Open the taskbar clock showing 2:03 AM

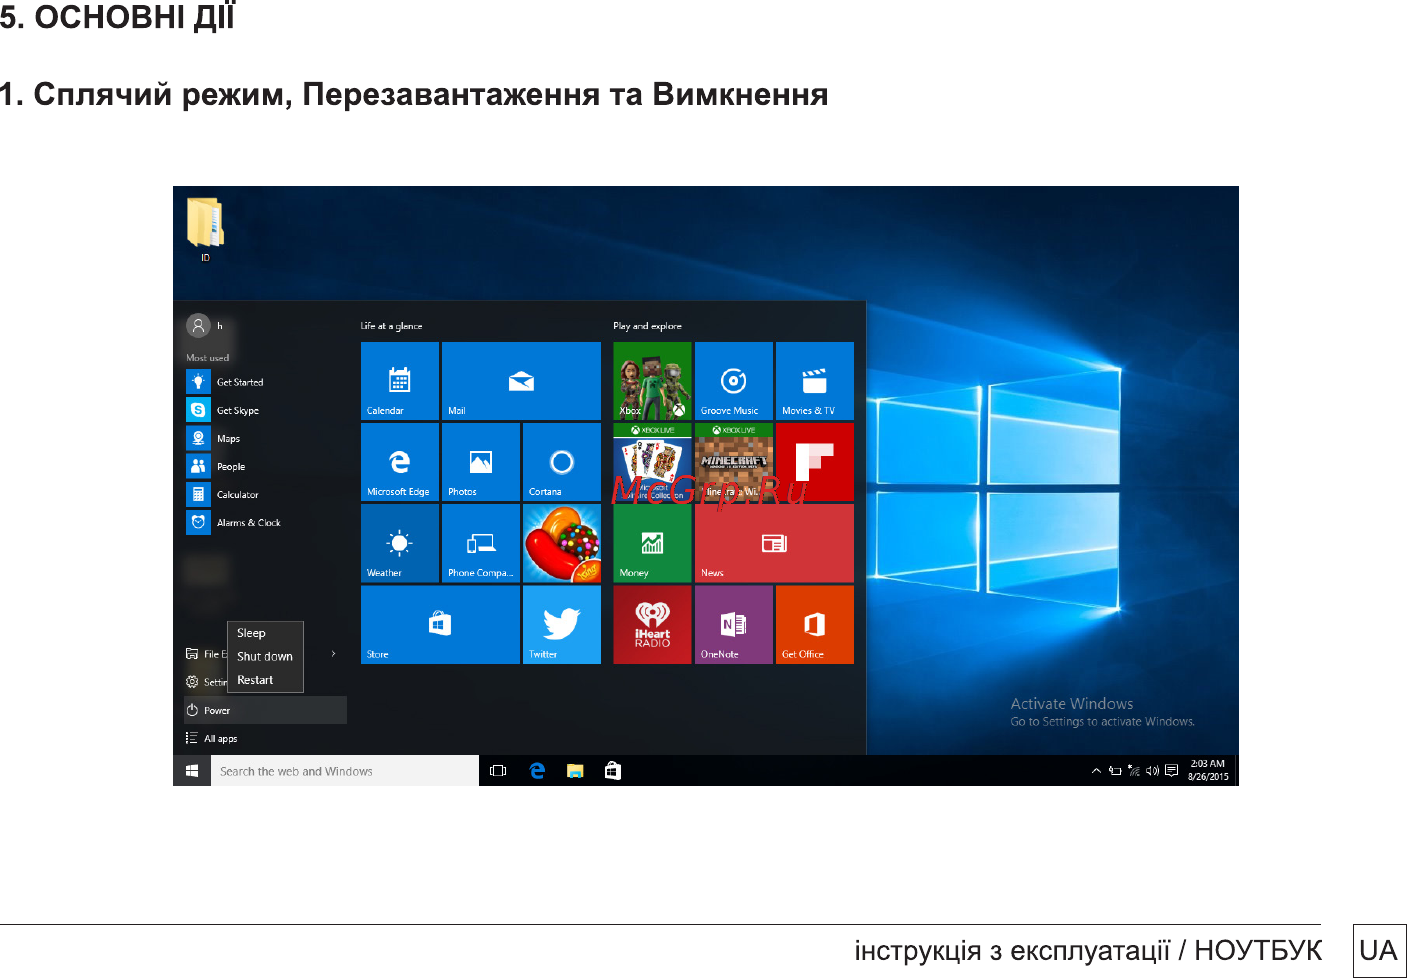click(1208, 770)
